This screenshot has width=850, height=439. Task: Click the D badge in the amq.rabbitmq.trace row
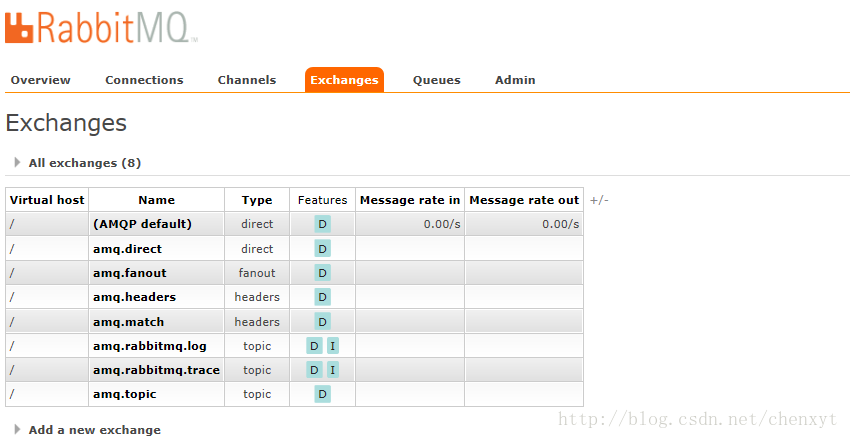pos(314,370)
